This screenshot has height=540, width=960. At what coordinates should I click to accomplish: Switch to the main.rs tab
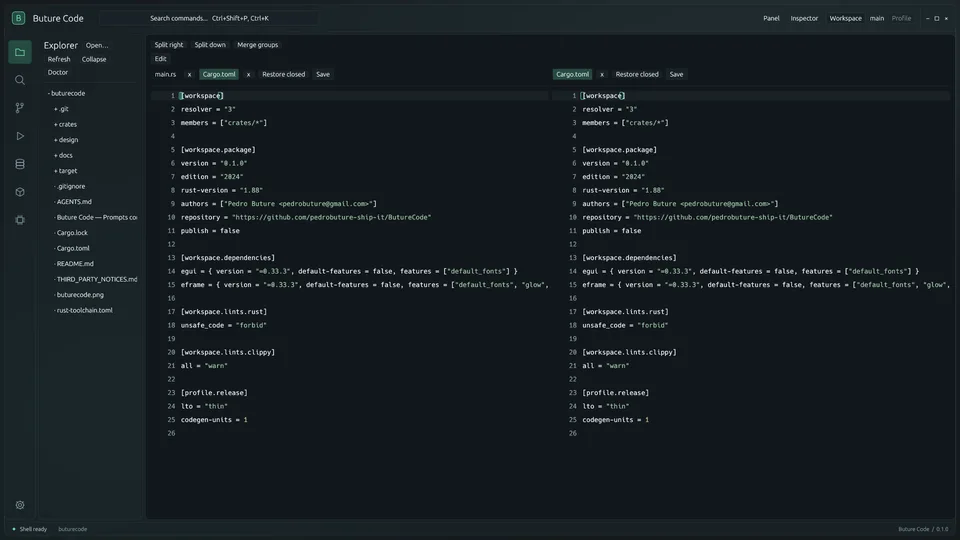(165, 74)
